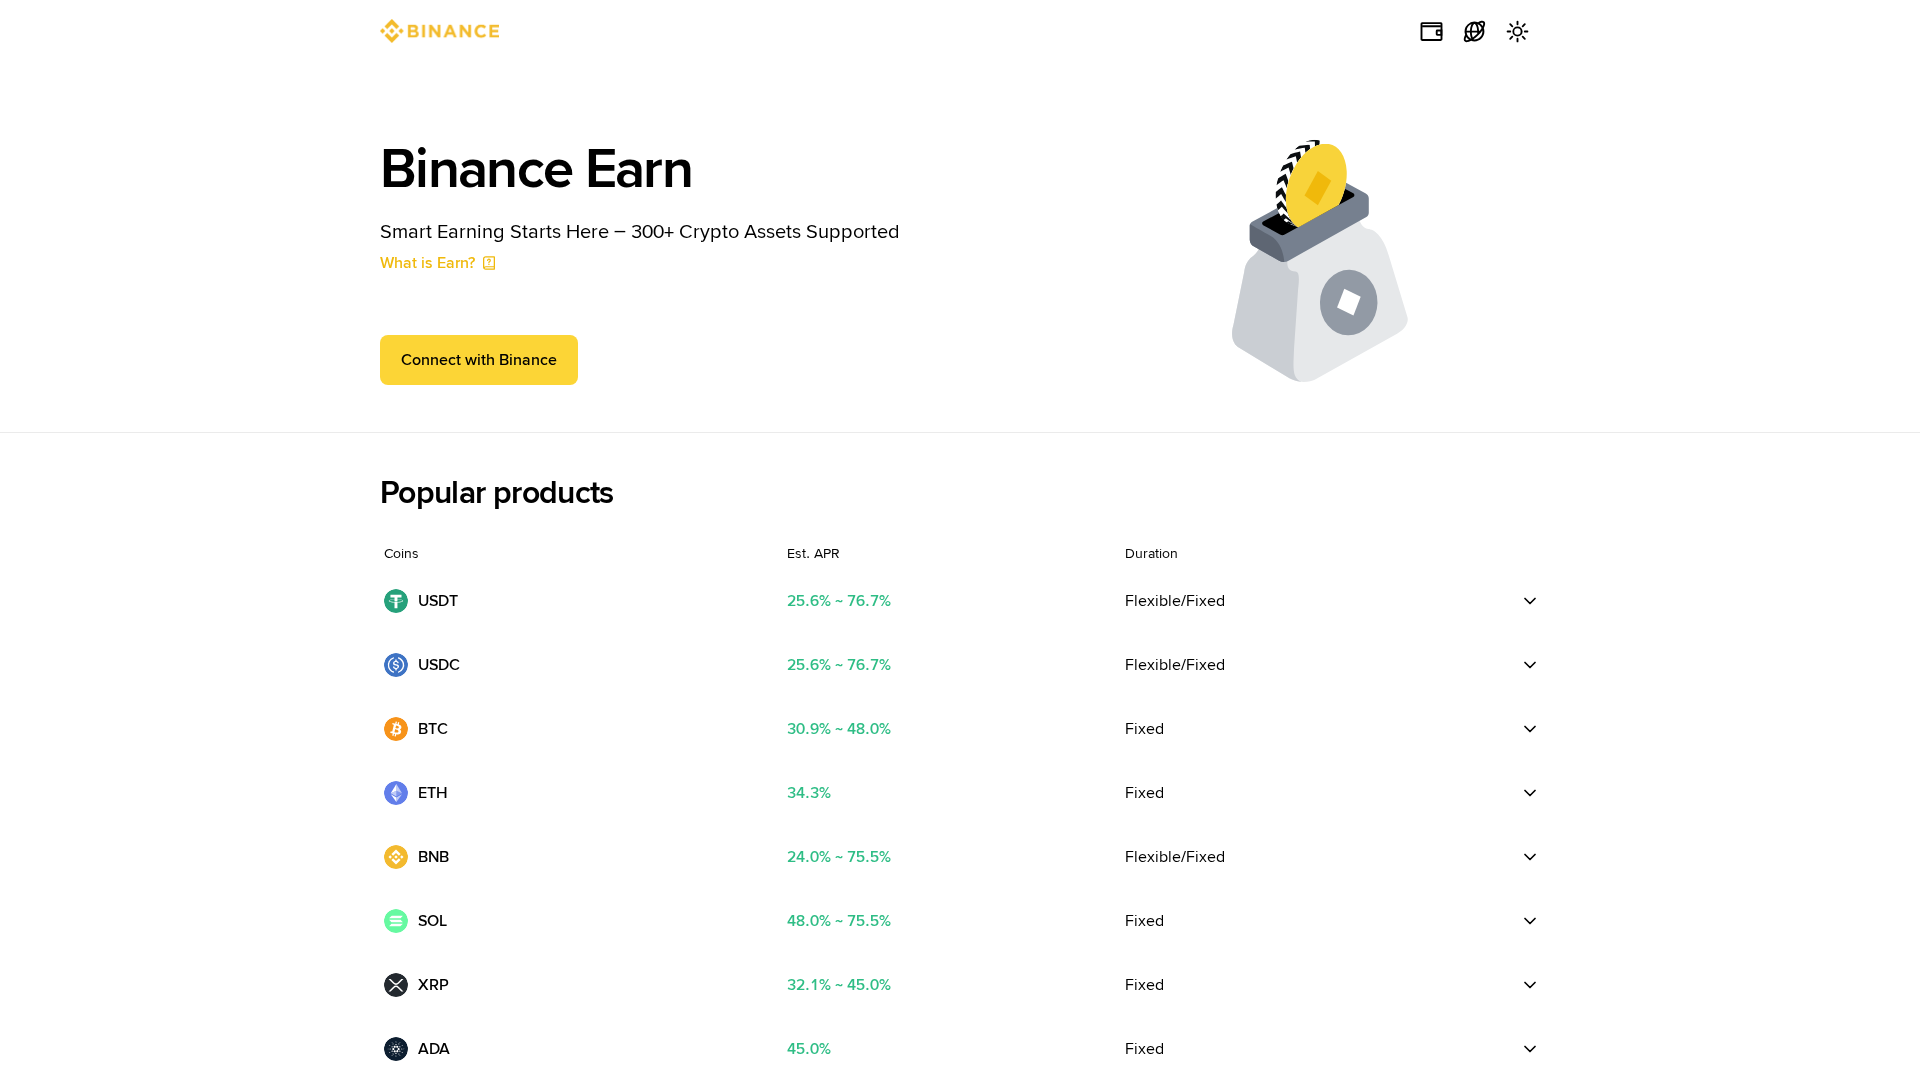1920x1080 pixels.
Task: Open the help icon beside What is Earn?
Action: click(x=489, y=263)
